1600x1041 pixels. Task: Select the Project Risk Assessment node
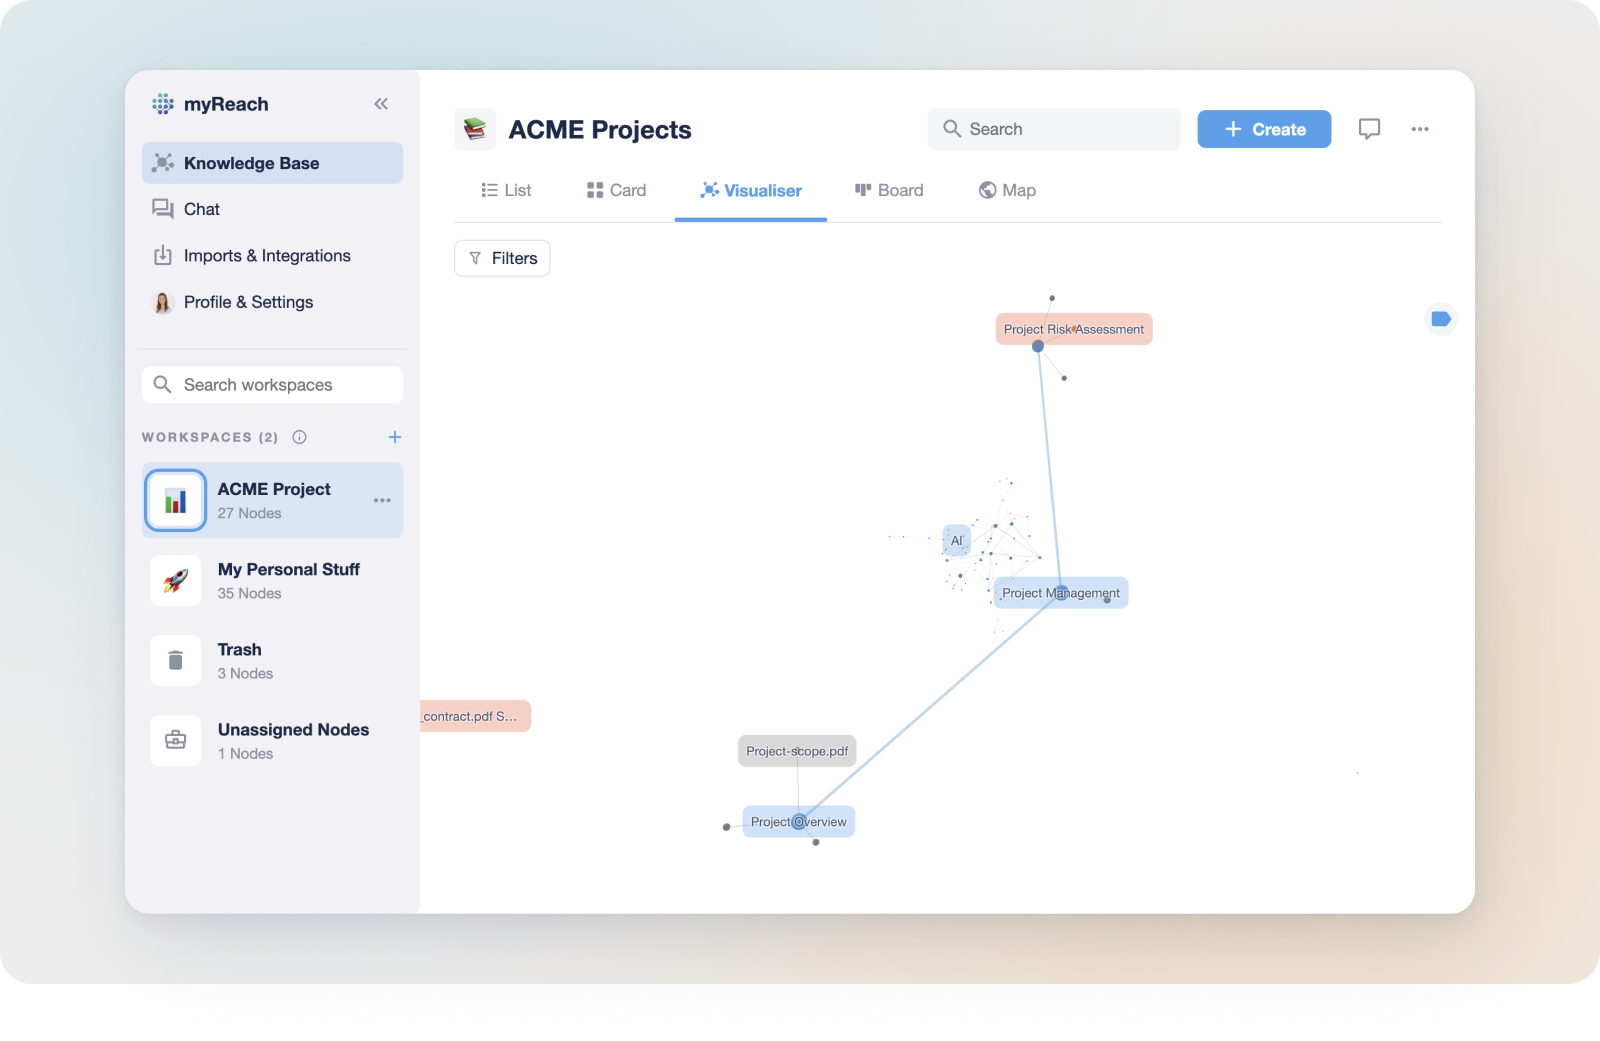pyautogui.click(x=1073, y=329)
